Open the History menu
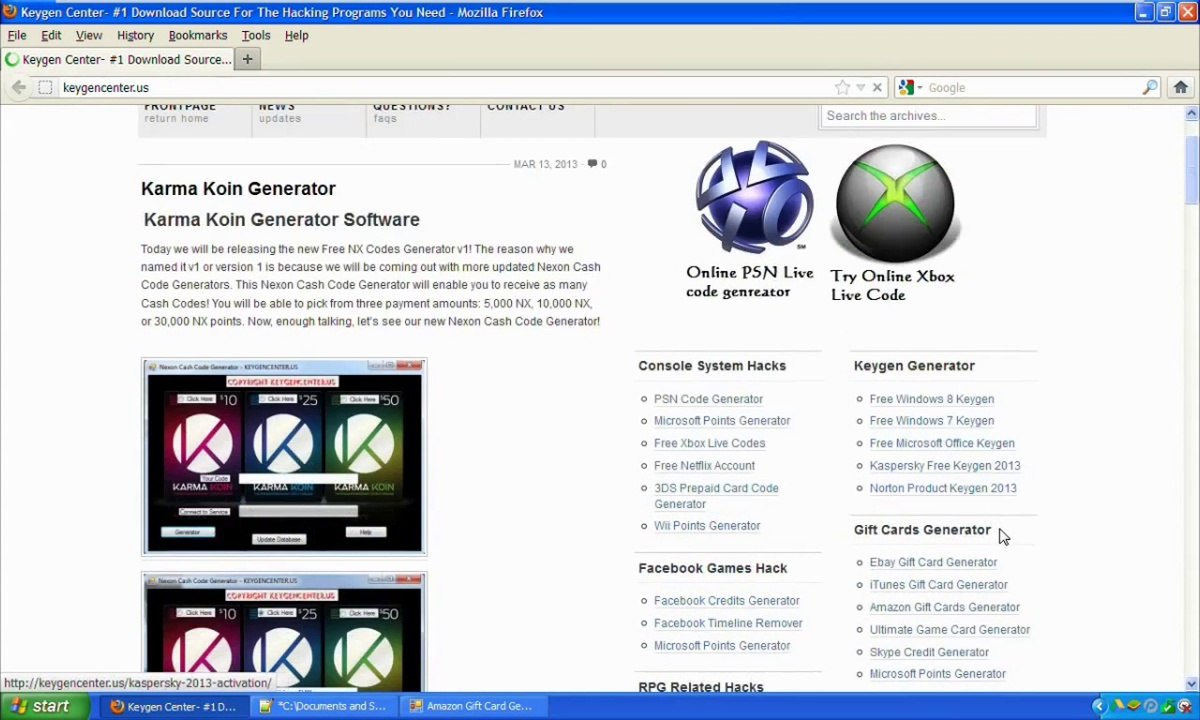Viewport: 1200px width, 720px height. click(135, 35)
